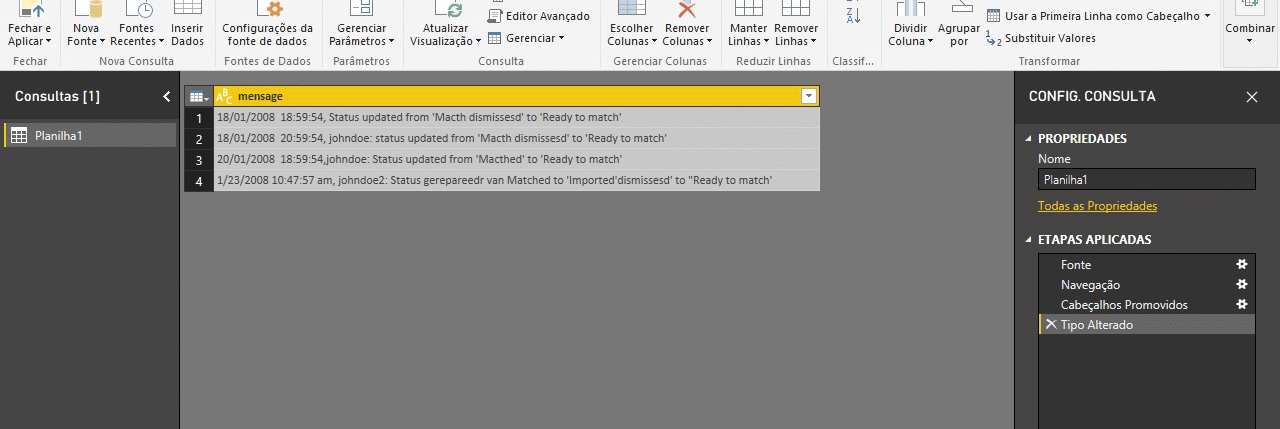This screenshot has width=1280, height=429.
Task: Collapse the Consultas pane with the chevron
Action: click(167, 97)
